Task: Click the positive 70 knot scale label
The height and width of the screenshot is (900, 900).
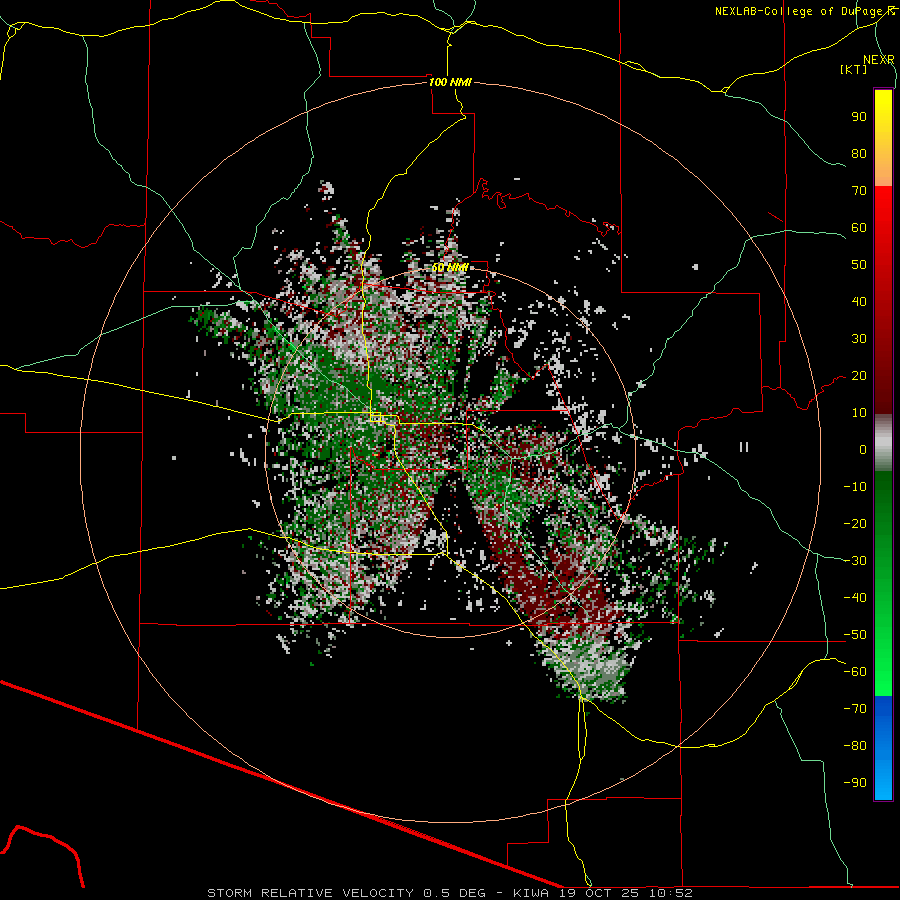Action: tap(859, 191)
